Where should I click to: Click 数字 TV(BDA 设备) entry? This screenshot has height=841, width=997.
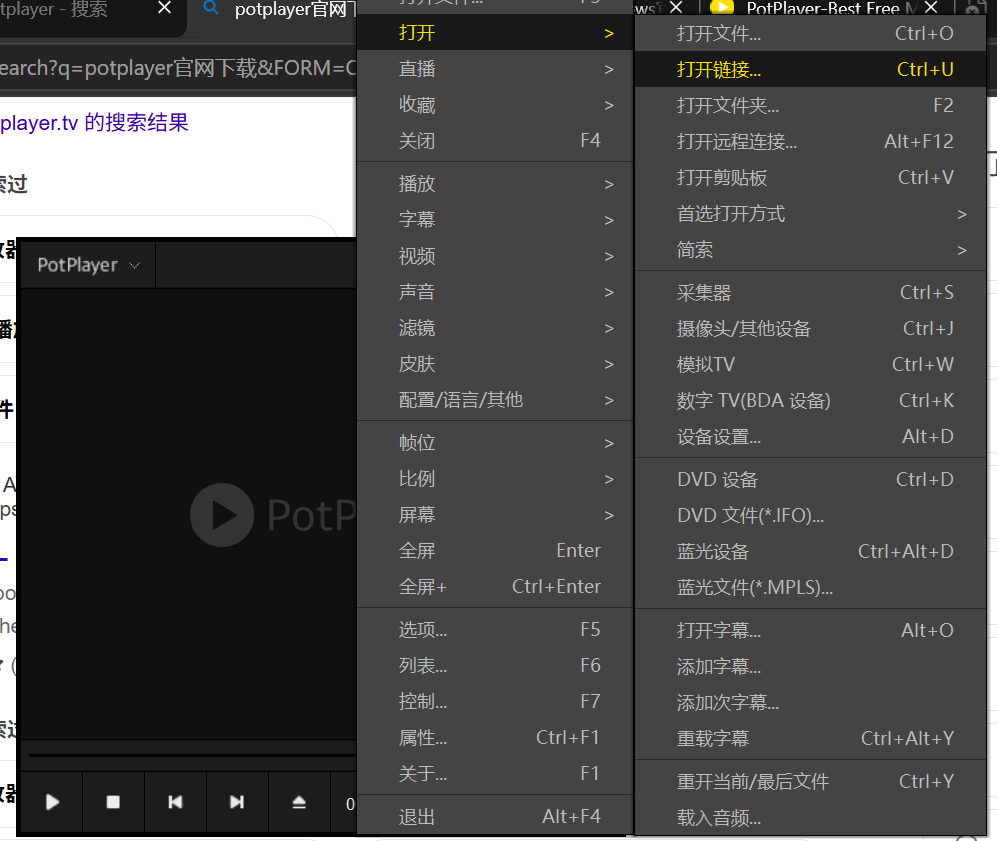pyautogui.click(x=811, y=400)
